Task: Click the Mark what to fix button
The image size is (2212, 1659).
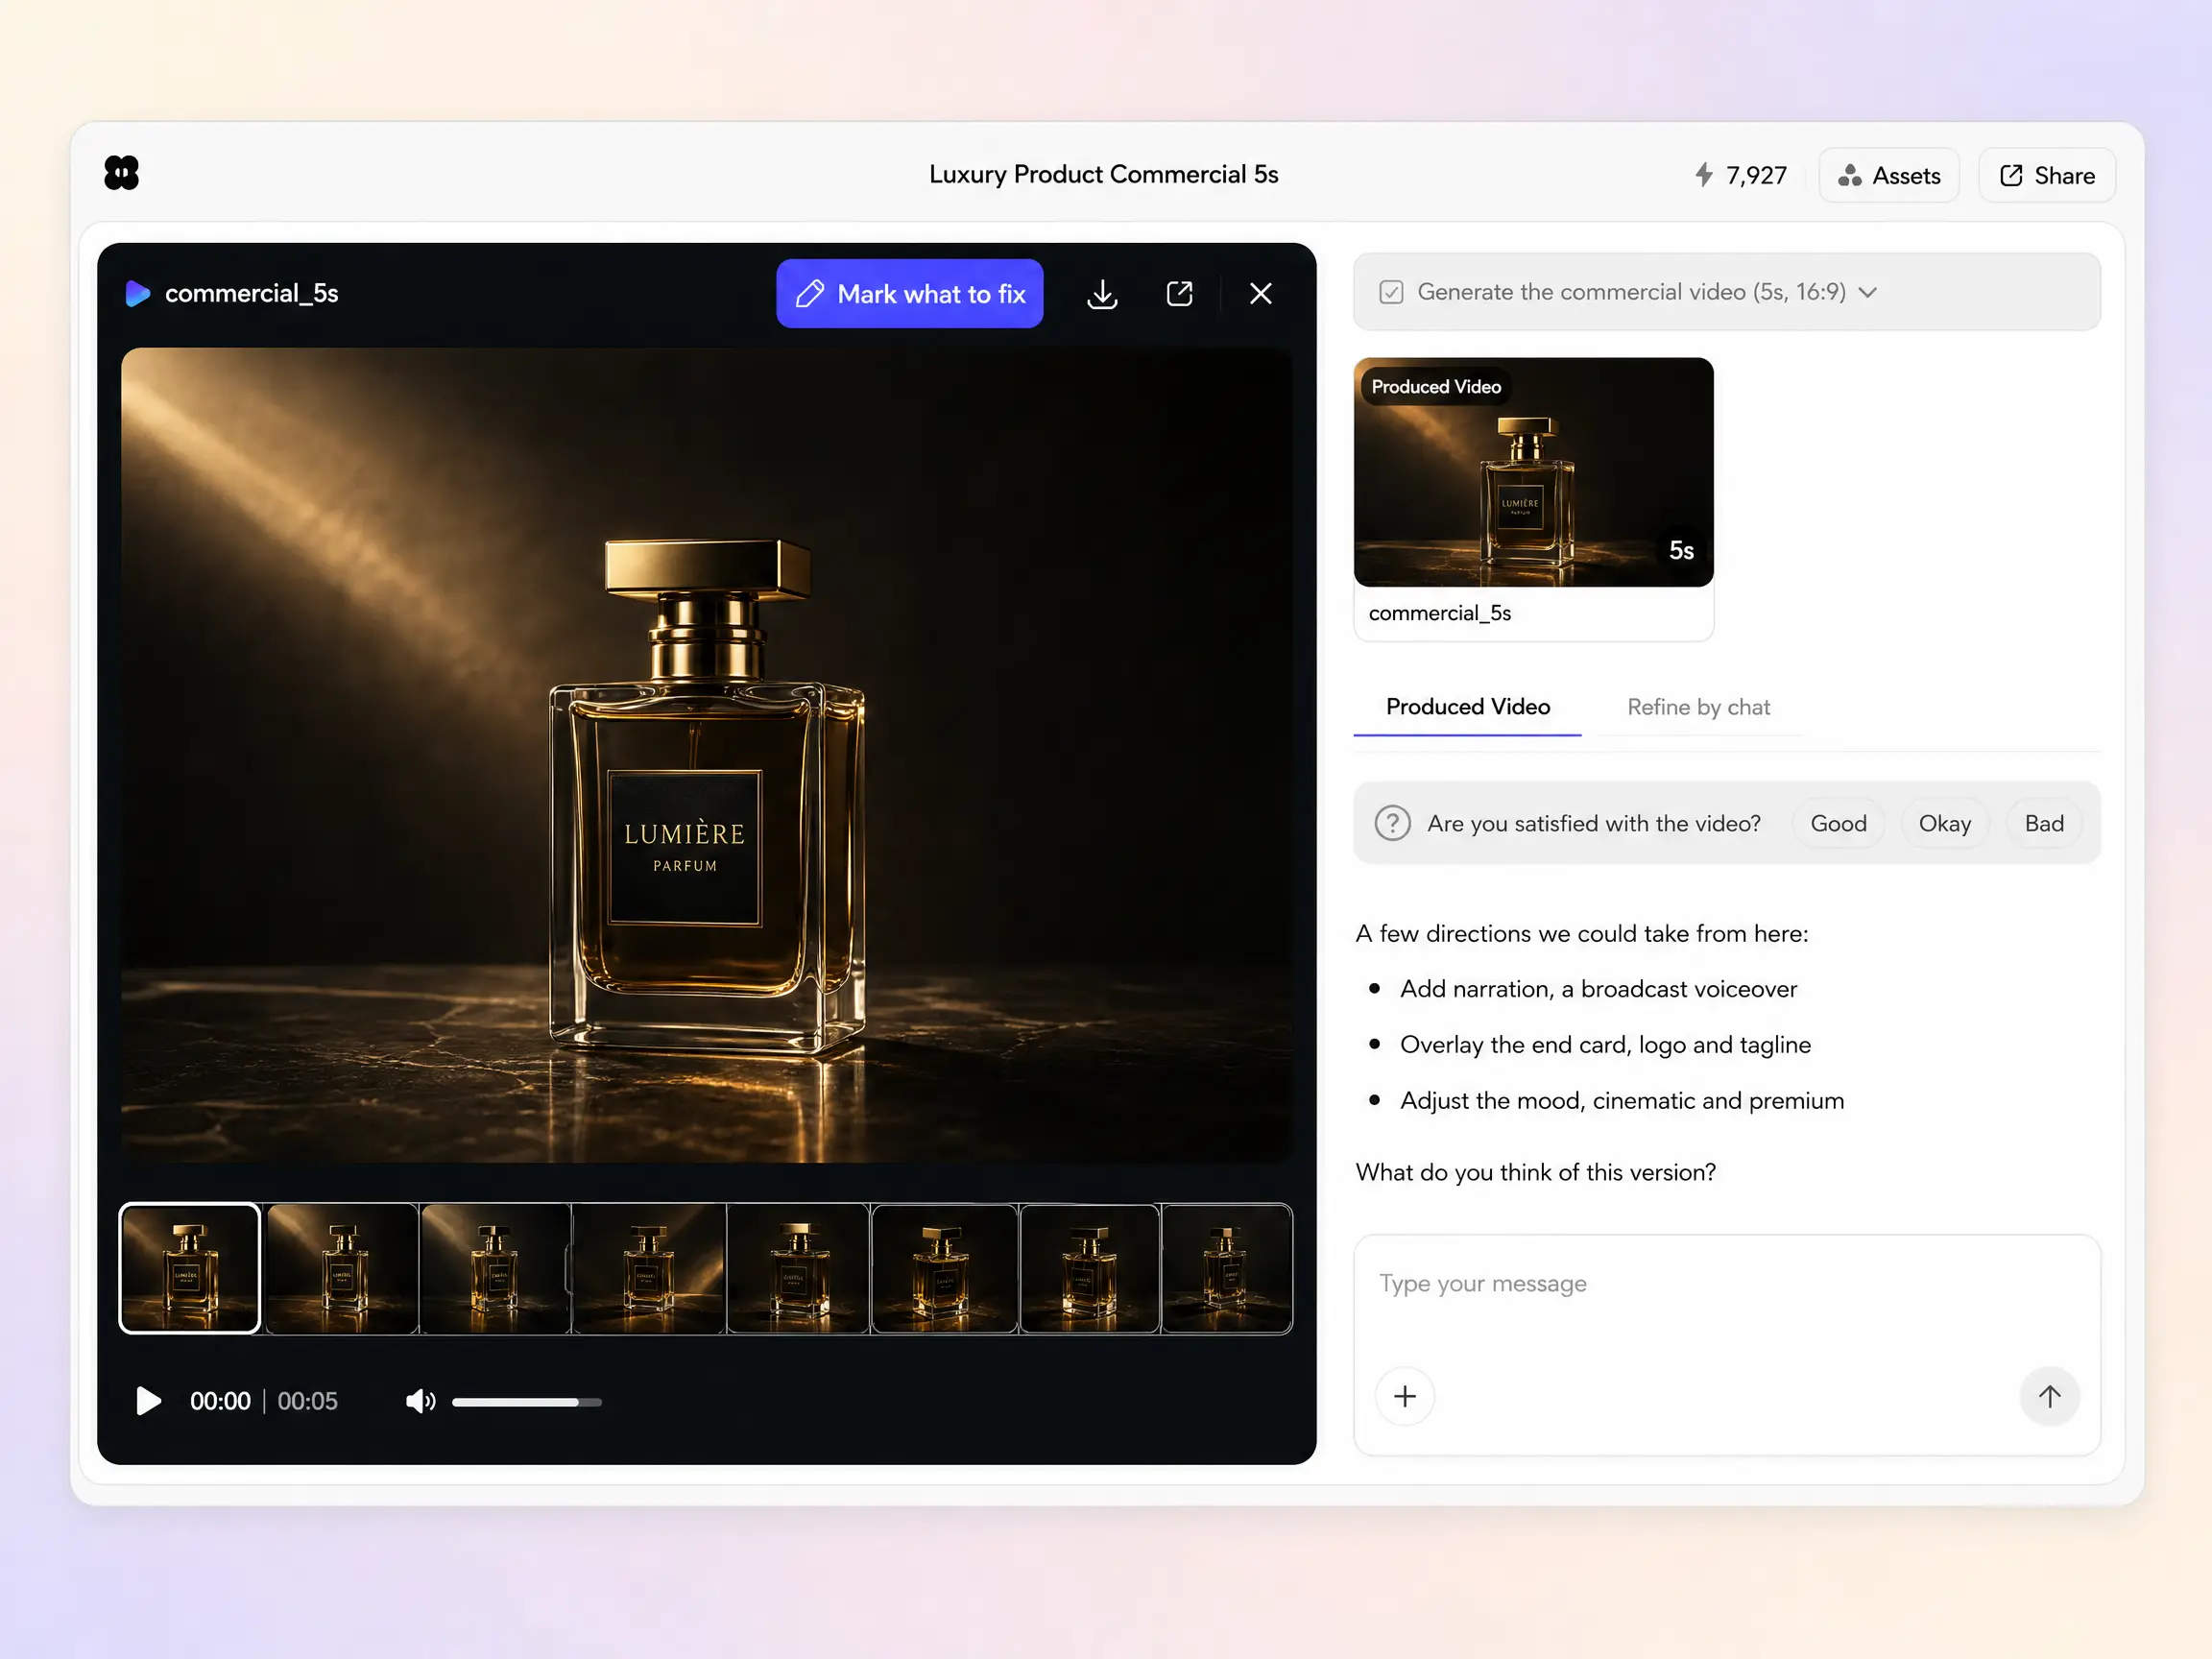Action: [909, 293]
